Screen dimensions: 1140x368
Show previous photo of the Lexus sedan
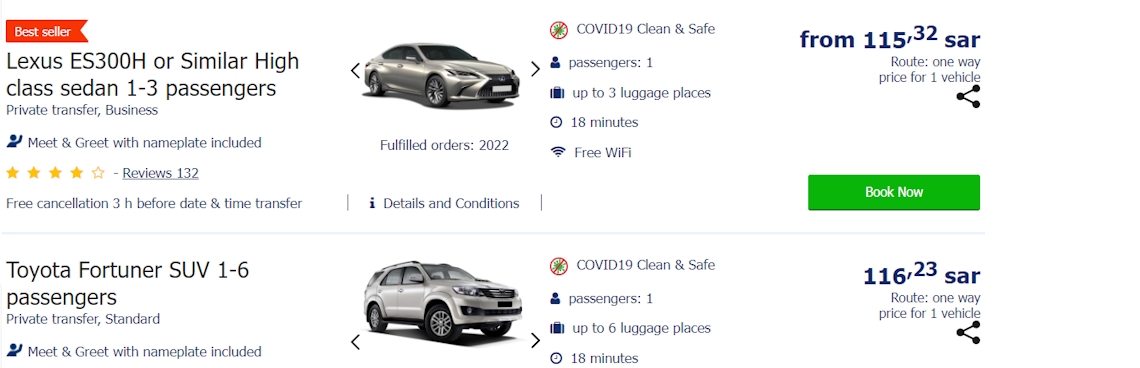[x=356, y=71]
